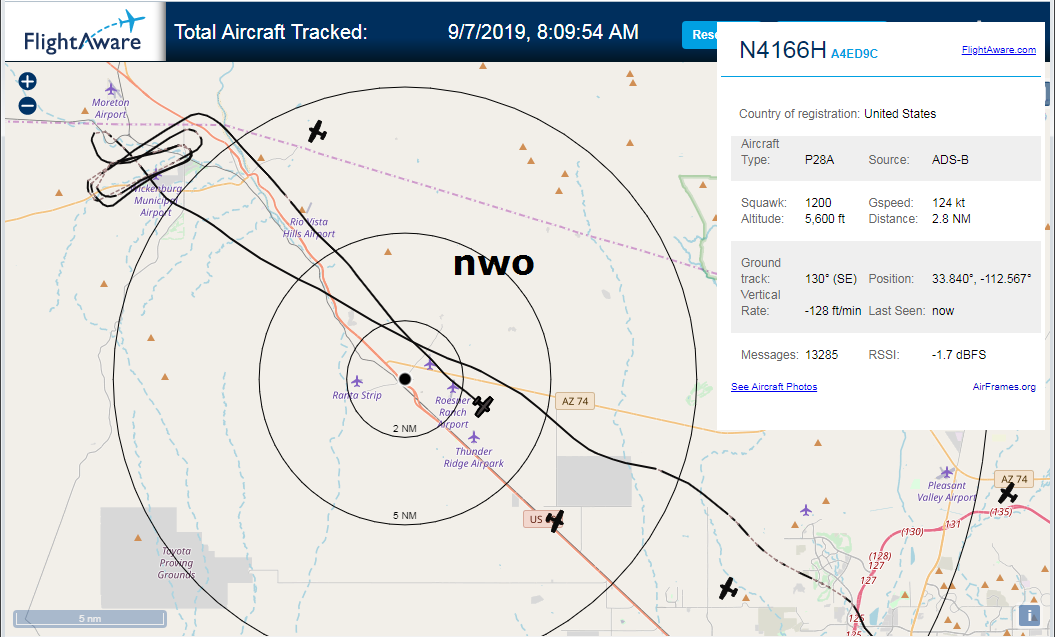Click the RSSI value -1.7 dBFS
The width and height of the screenshot is (1055, 637).
coord(959,354)
